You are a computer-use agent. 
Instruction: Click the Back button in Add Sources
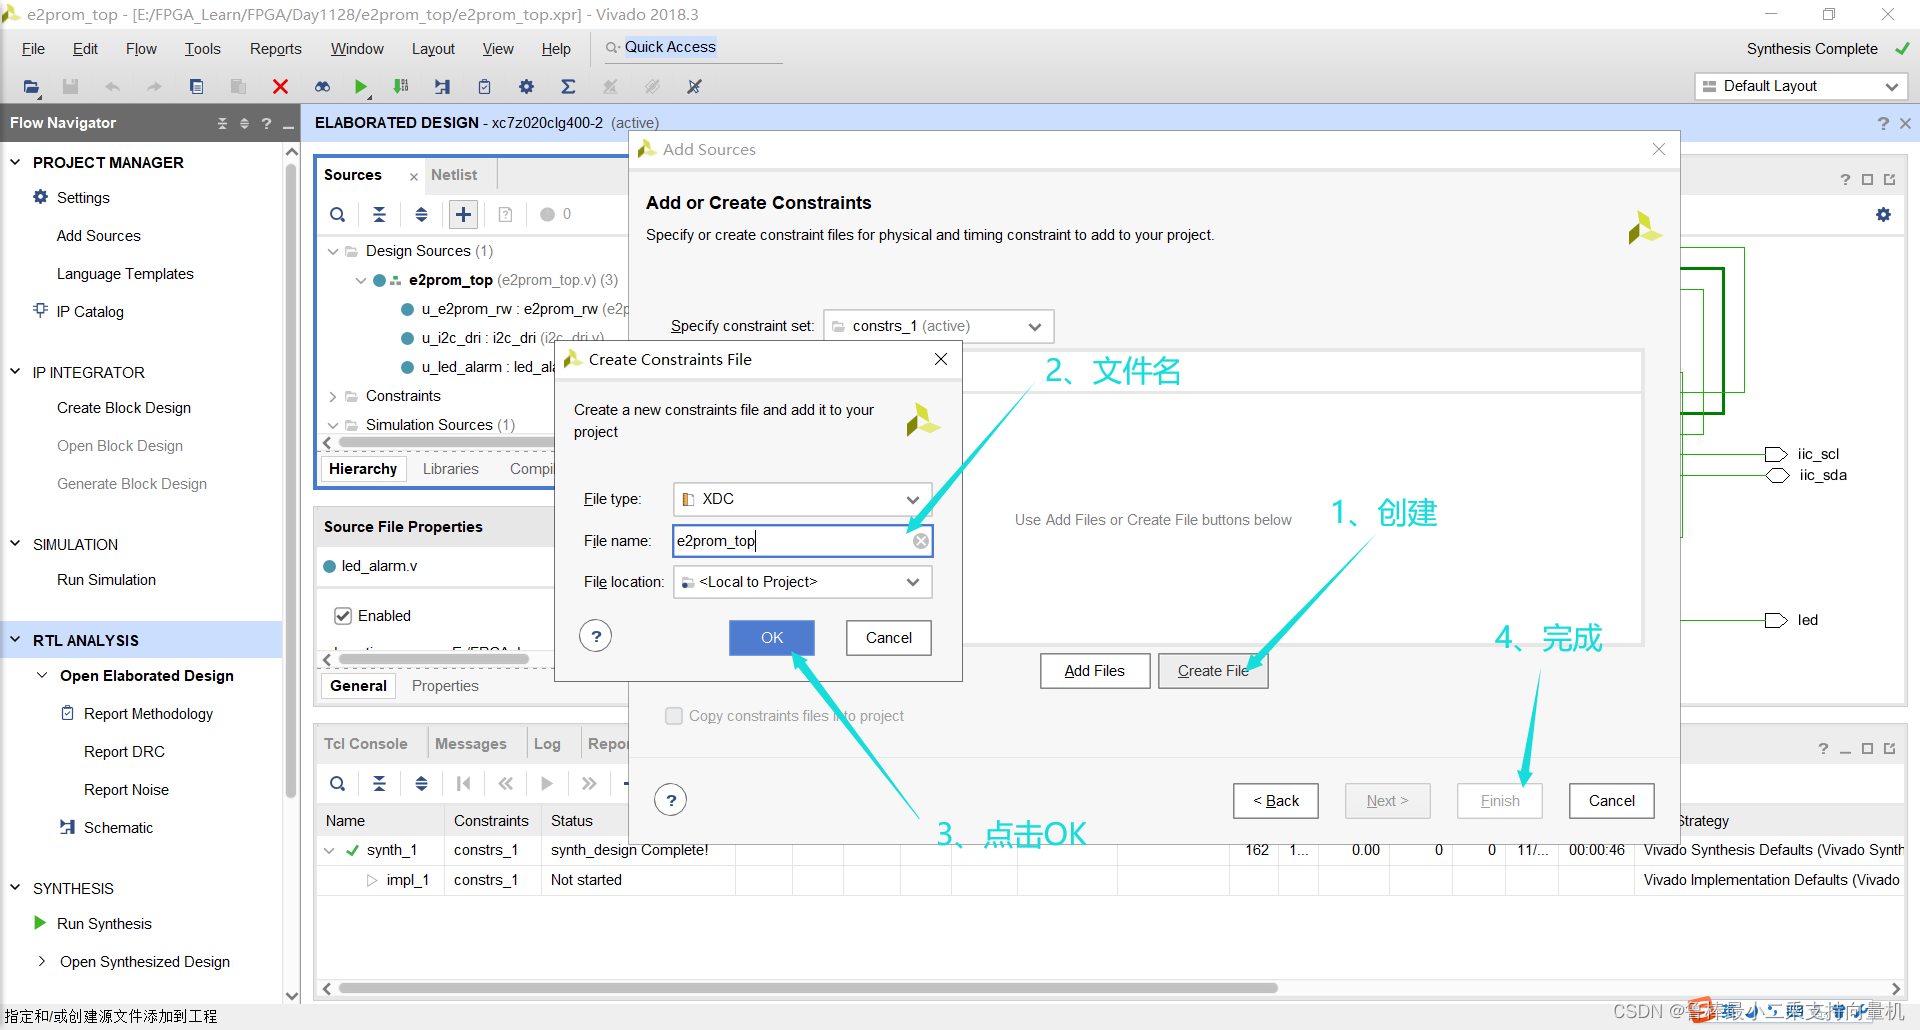1276,801
